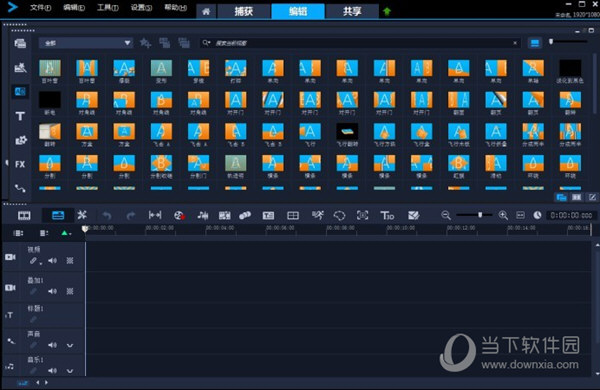This screenshot has width=600, height=390.
Task: Click the timeline zoom level slider
Action: tap(474, 215)
